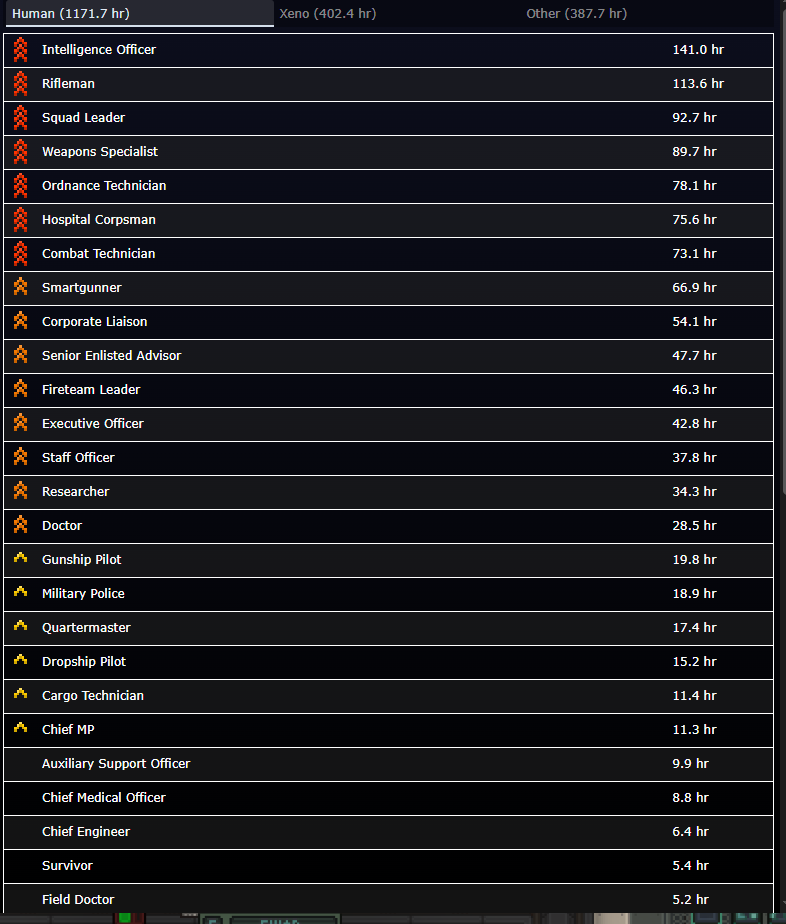Click the Auxiliary Support Officer entry
The width and height of the screenshot is (786, 924).
pos(116,764)
